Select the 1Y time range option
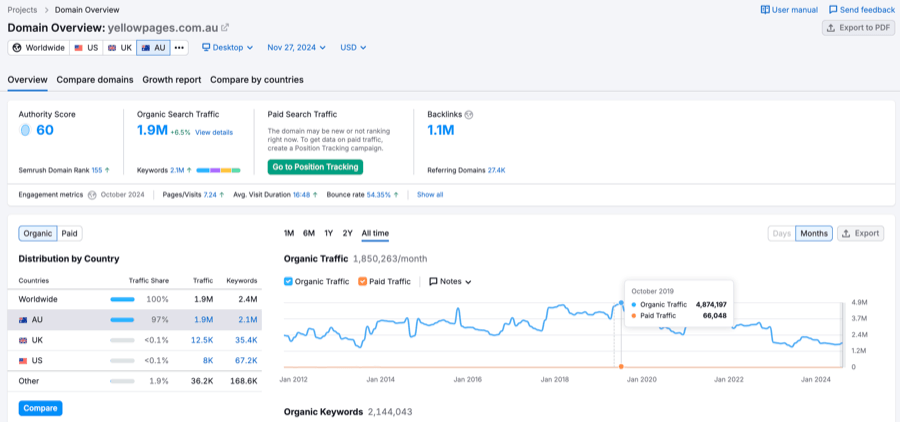Viewport: 900px width, 422px height. [x=329, y=233]
